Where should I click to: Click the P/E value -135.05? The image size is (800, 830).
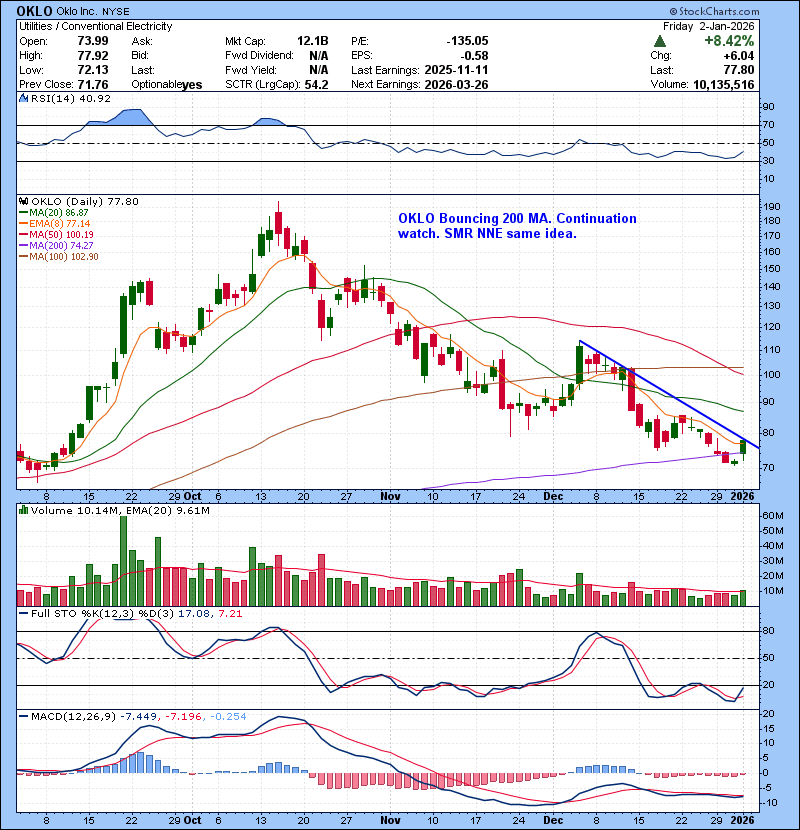pos(467,41)
